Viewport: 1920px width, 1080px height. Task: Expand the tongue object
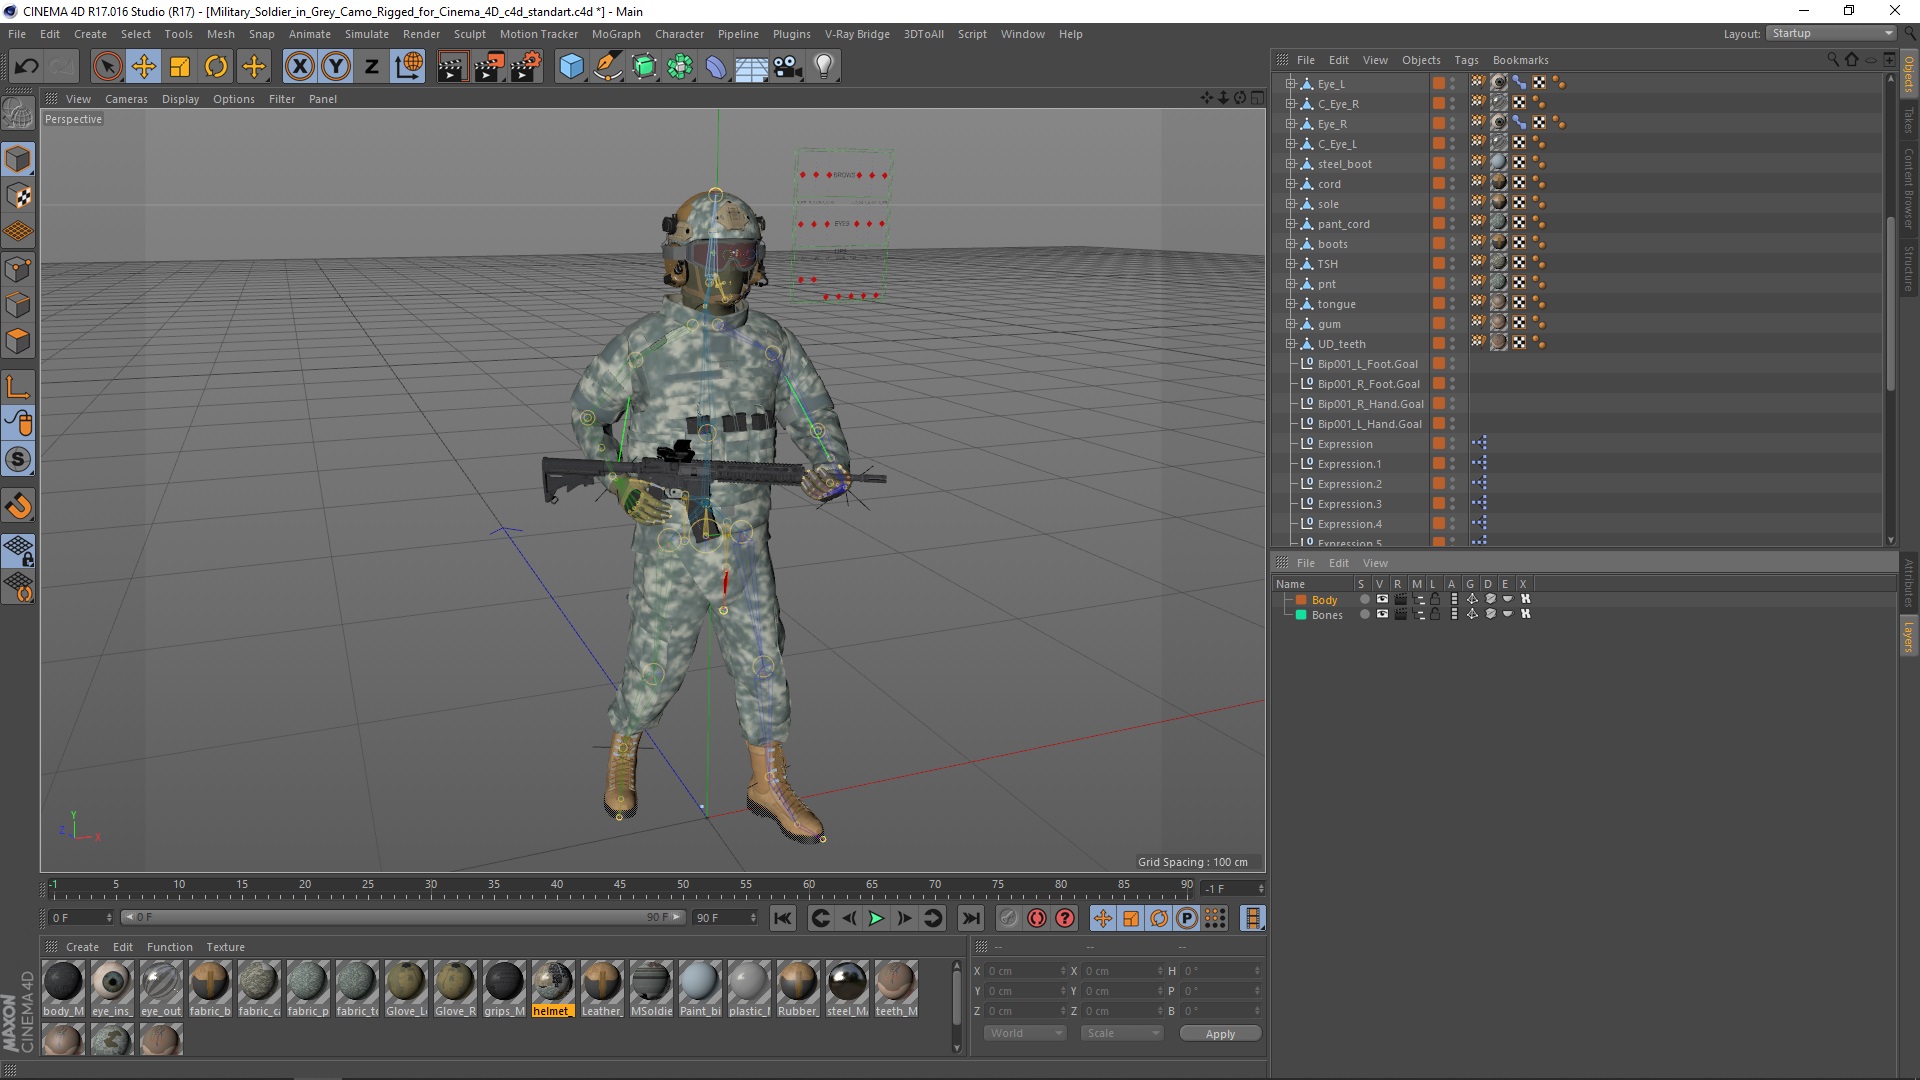pos(1291,304)
